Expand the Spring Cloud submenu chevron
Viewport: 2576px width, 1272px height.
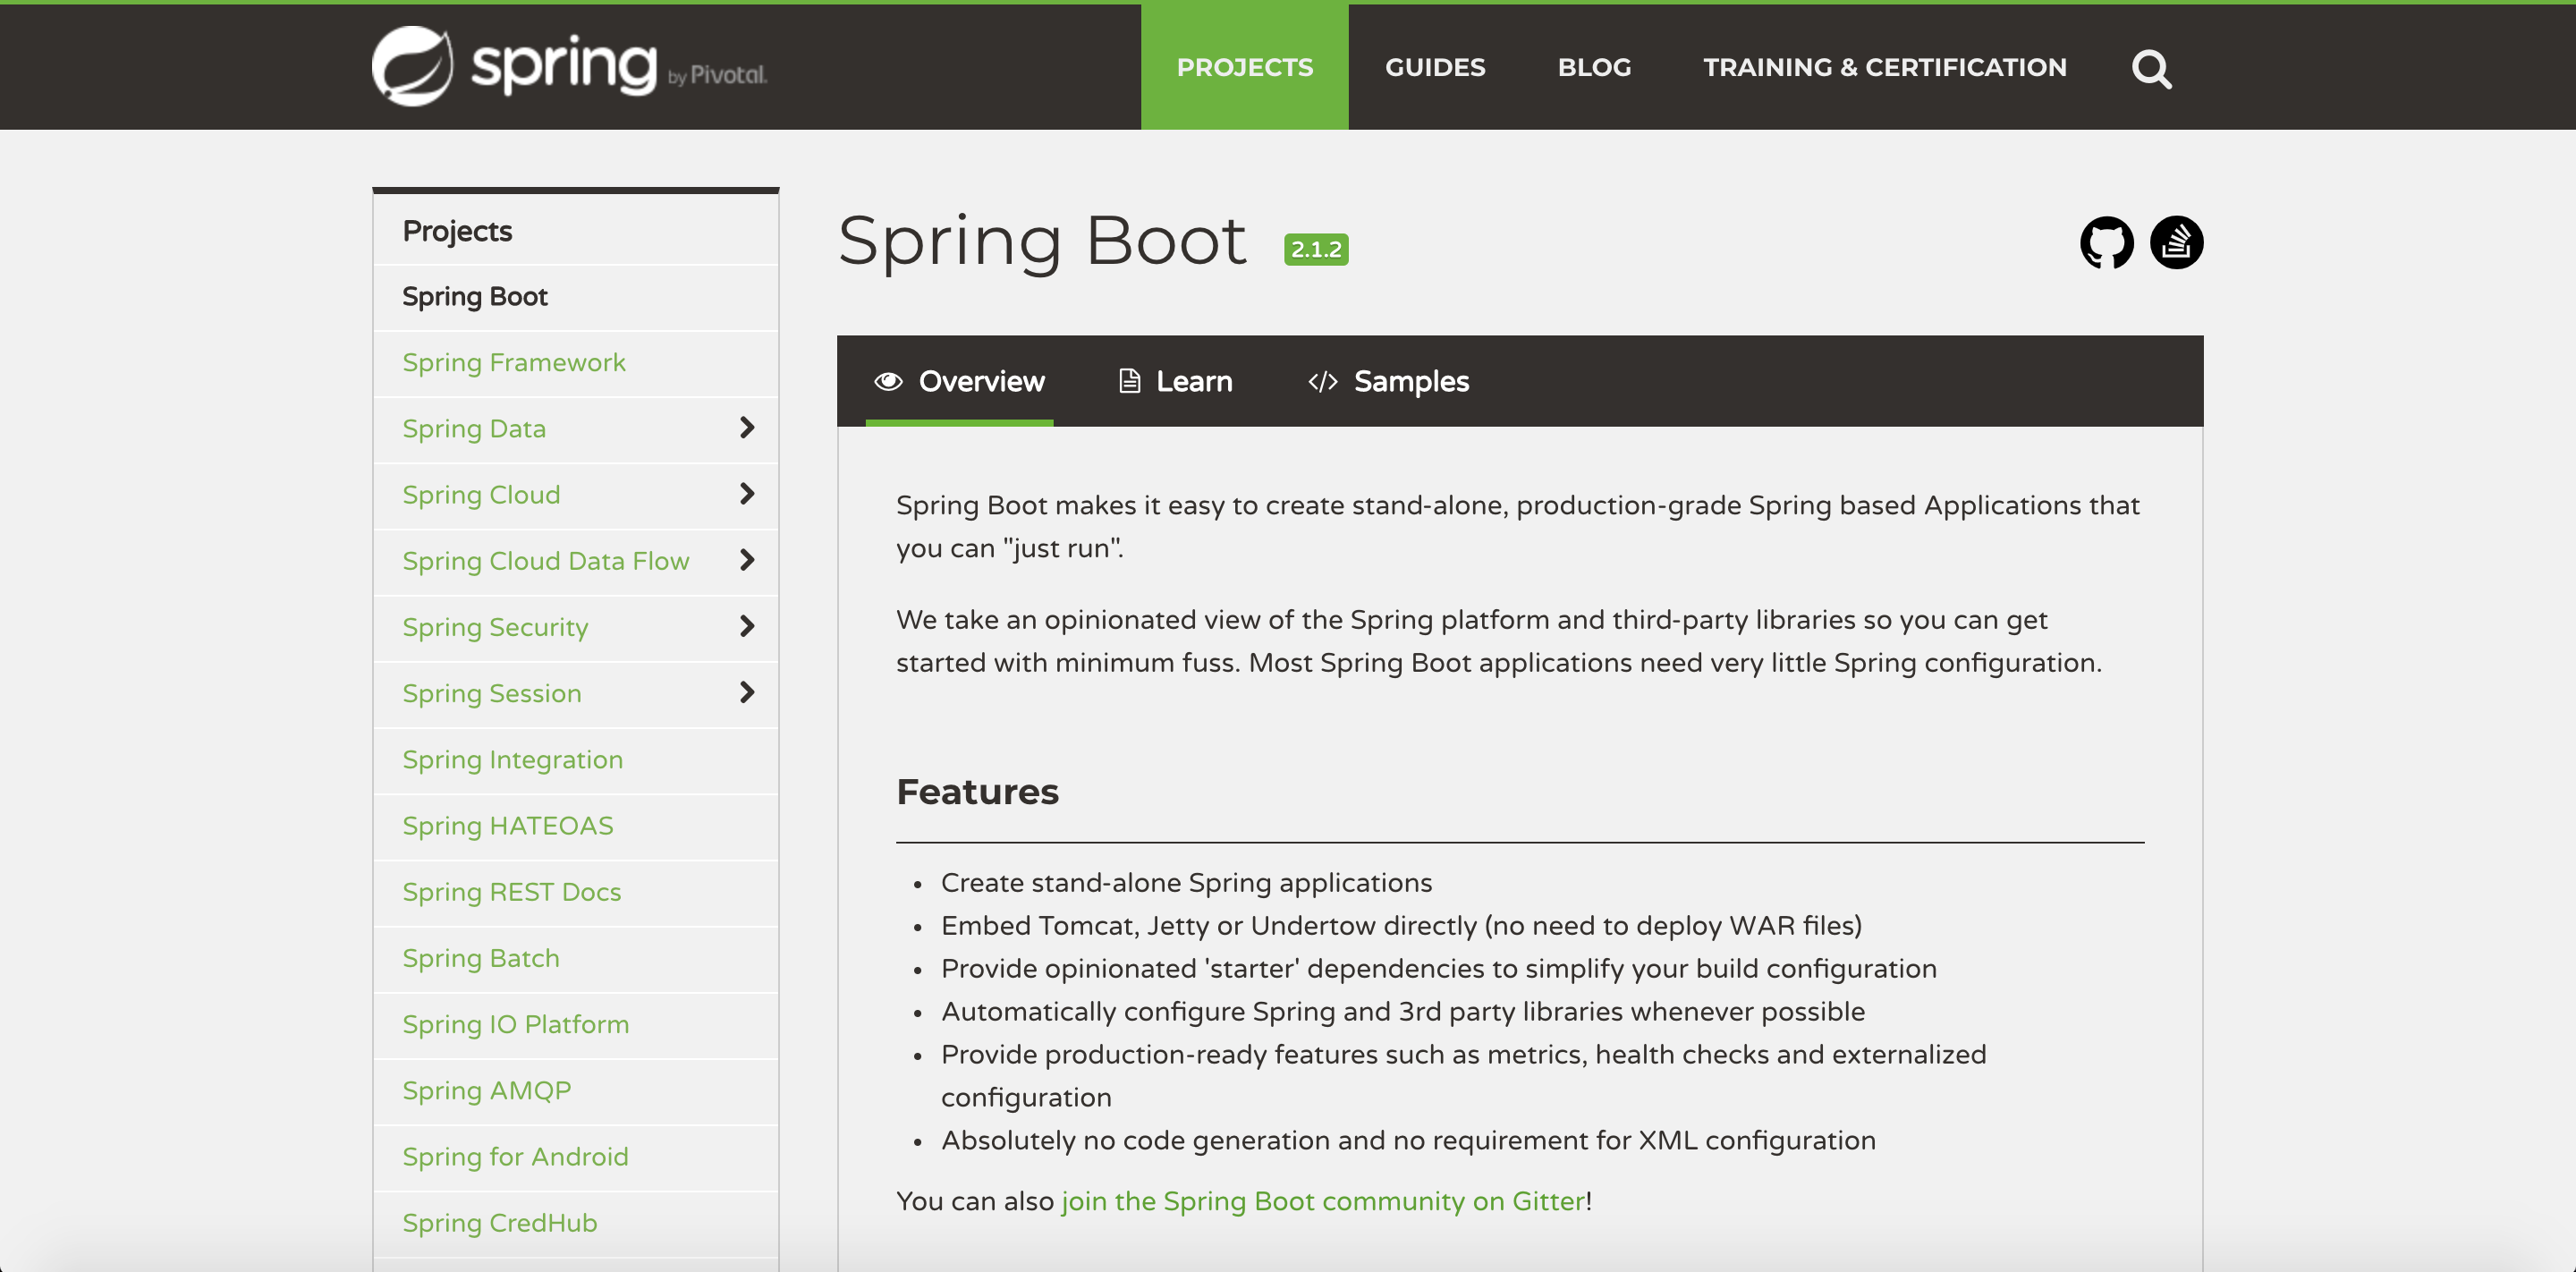pyautogui.click(x=746, y=494)
